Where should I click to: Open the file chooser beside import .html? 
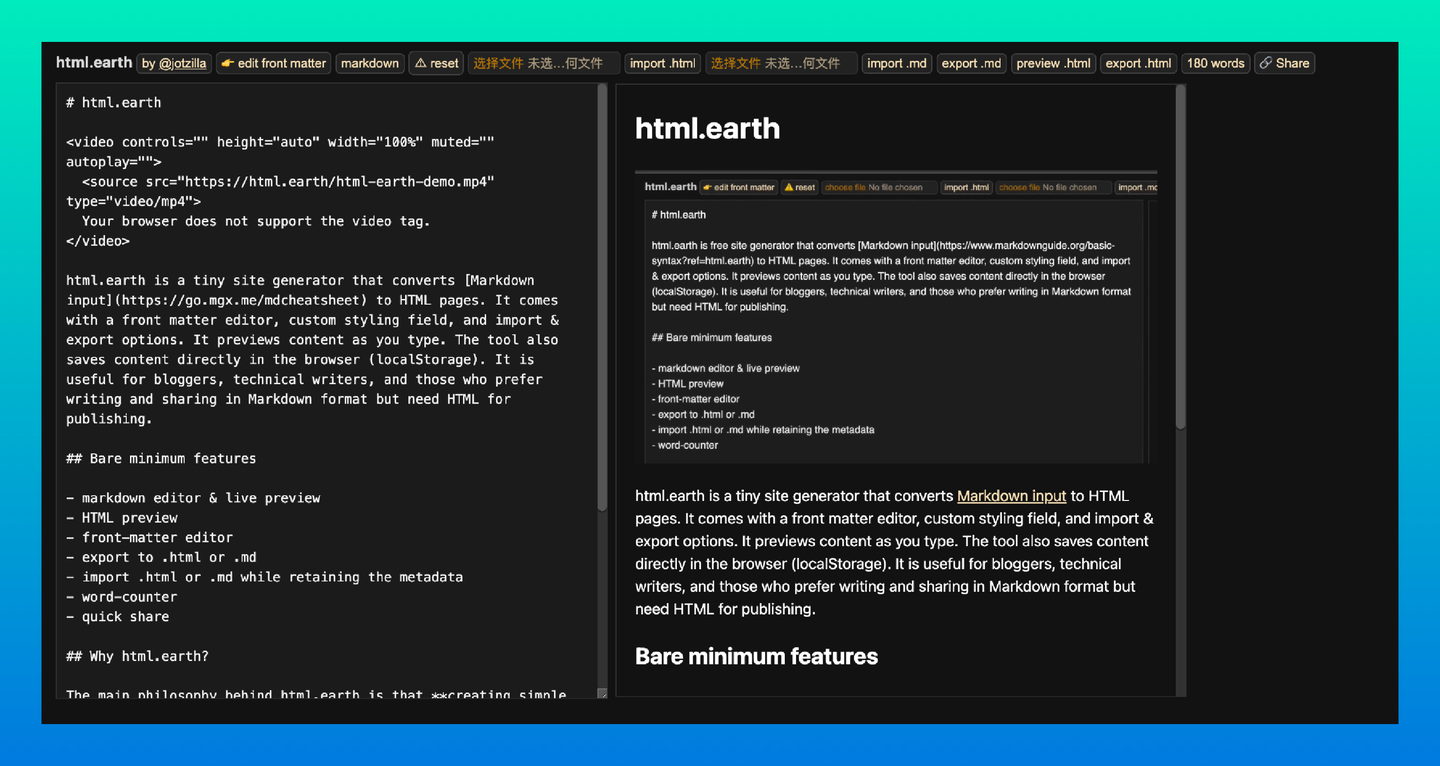[544, 63]
